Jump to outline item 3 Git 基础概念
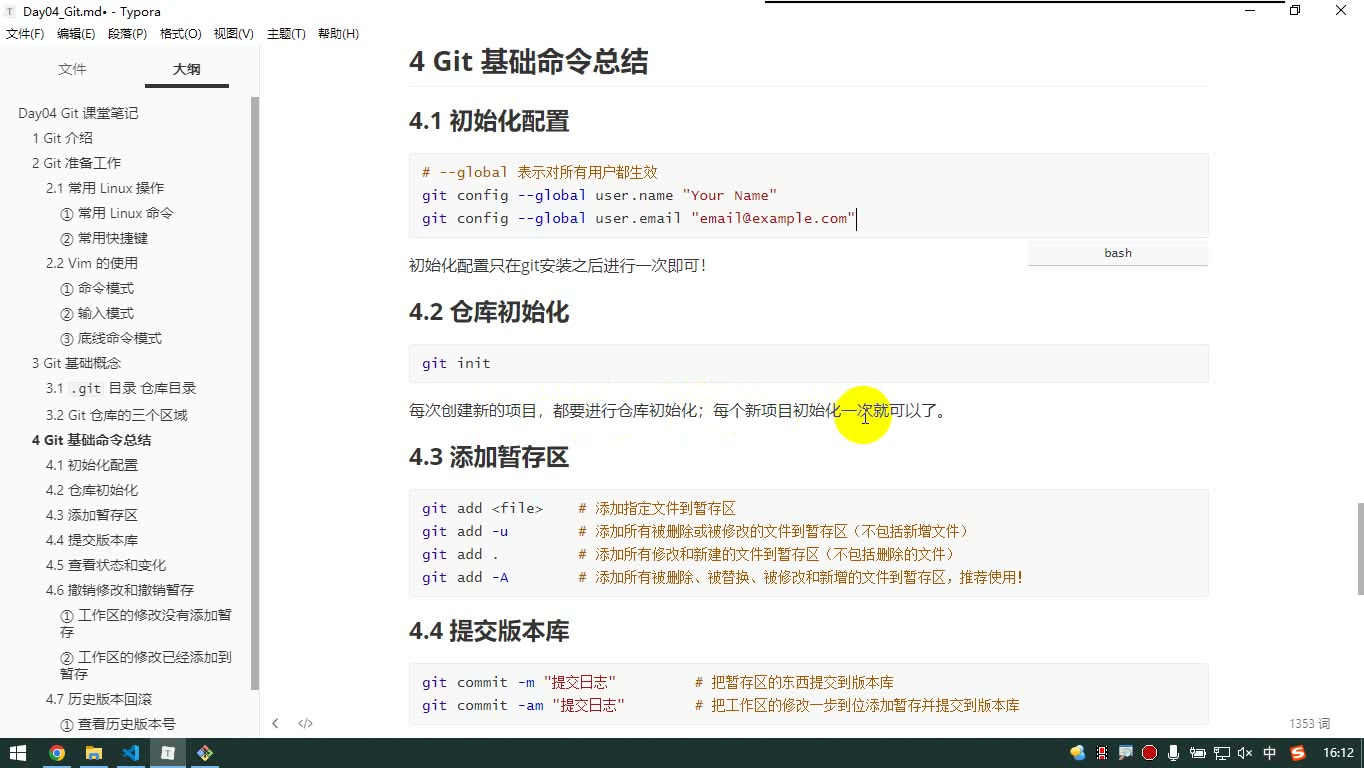 (x=76, y=363)
